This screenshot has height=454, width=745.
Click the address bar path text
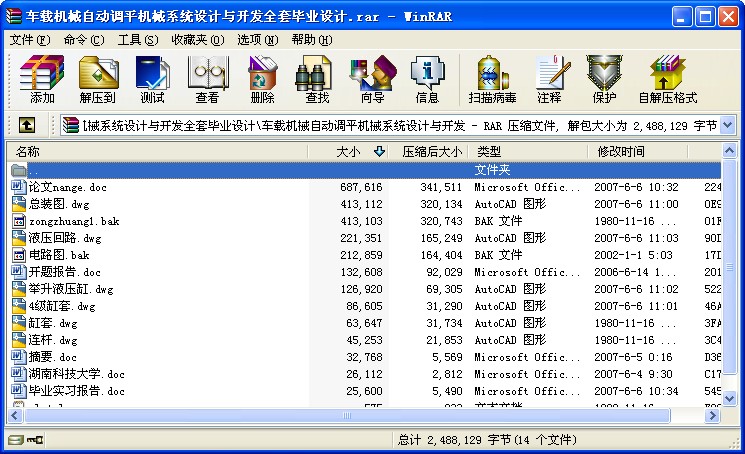click(x=400, y=125)
